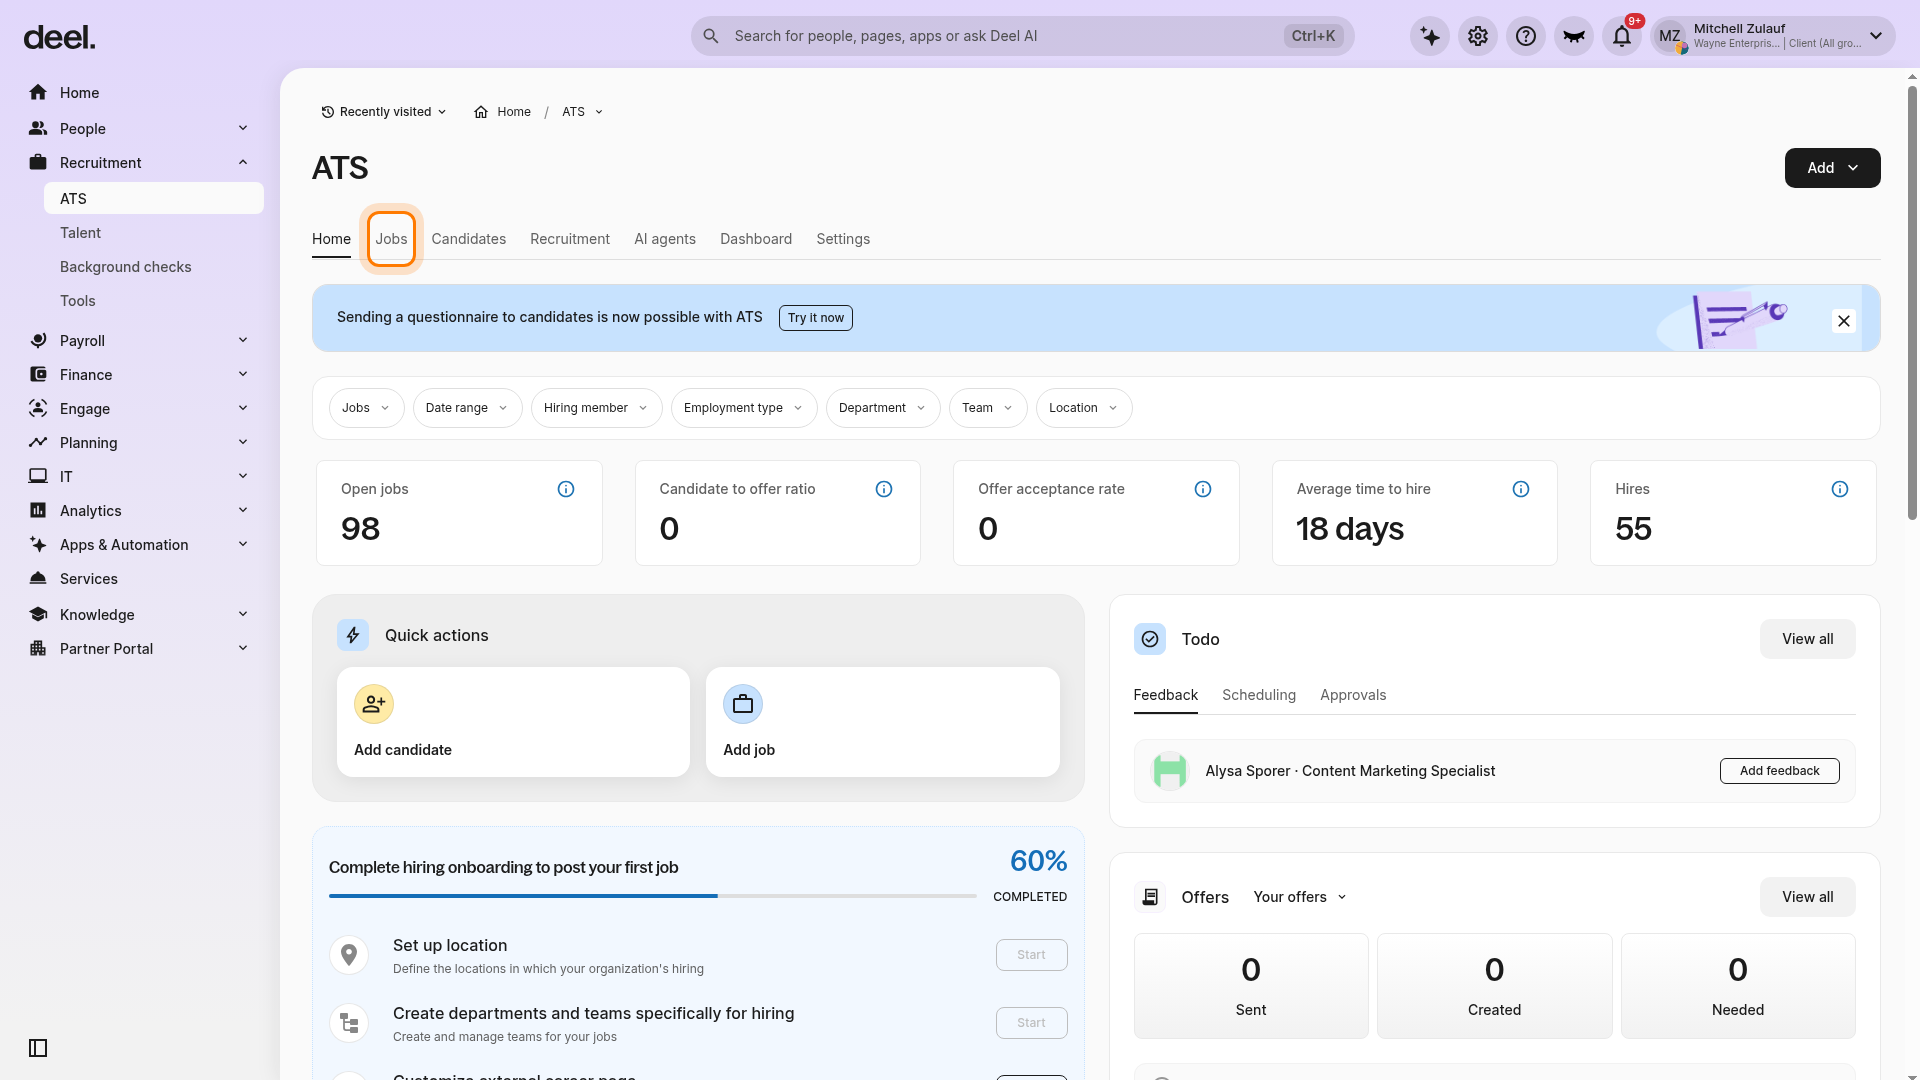Click Add feedback for Alysa Sporer
Image resolution: width=1920 pixels, height=1080 pixels.
(1780, 771)
